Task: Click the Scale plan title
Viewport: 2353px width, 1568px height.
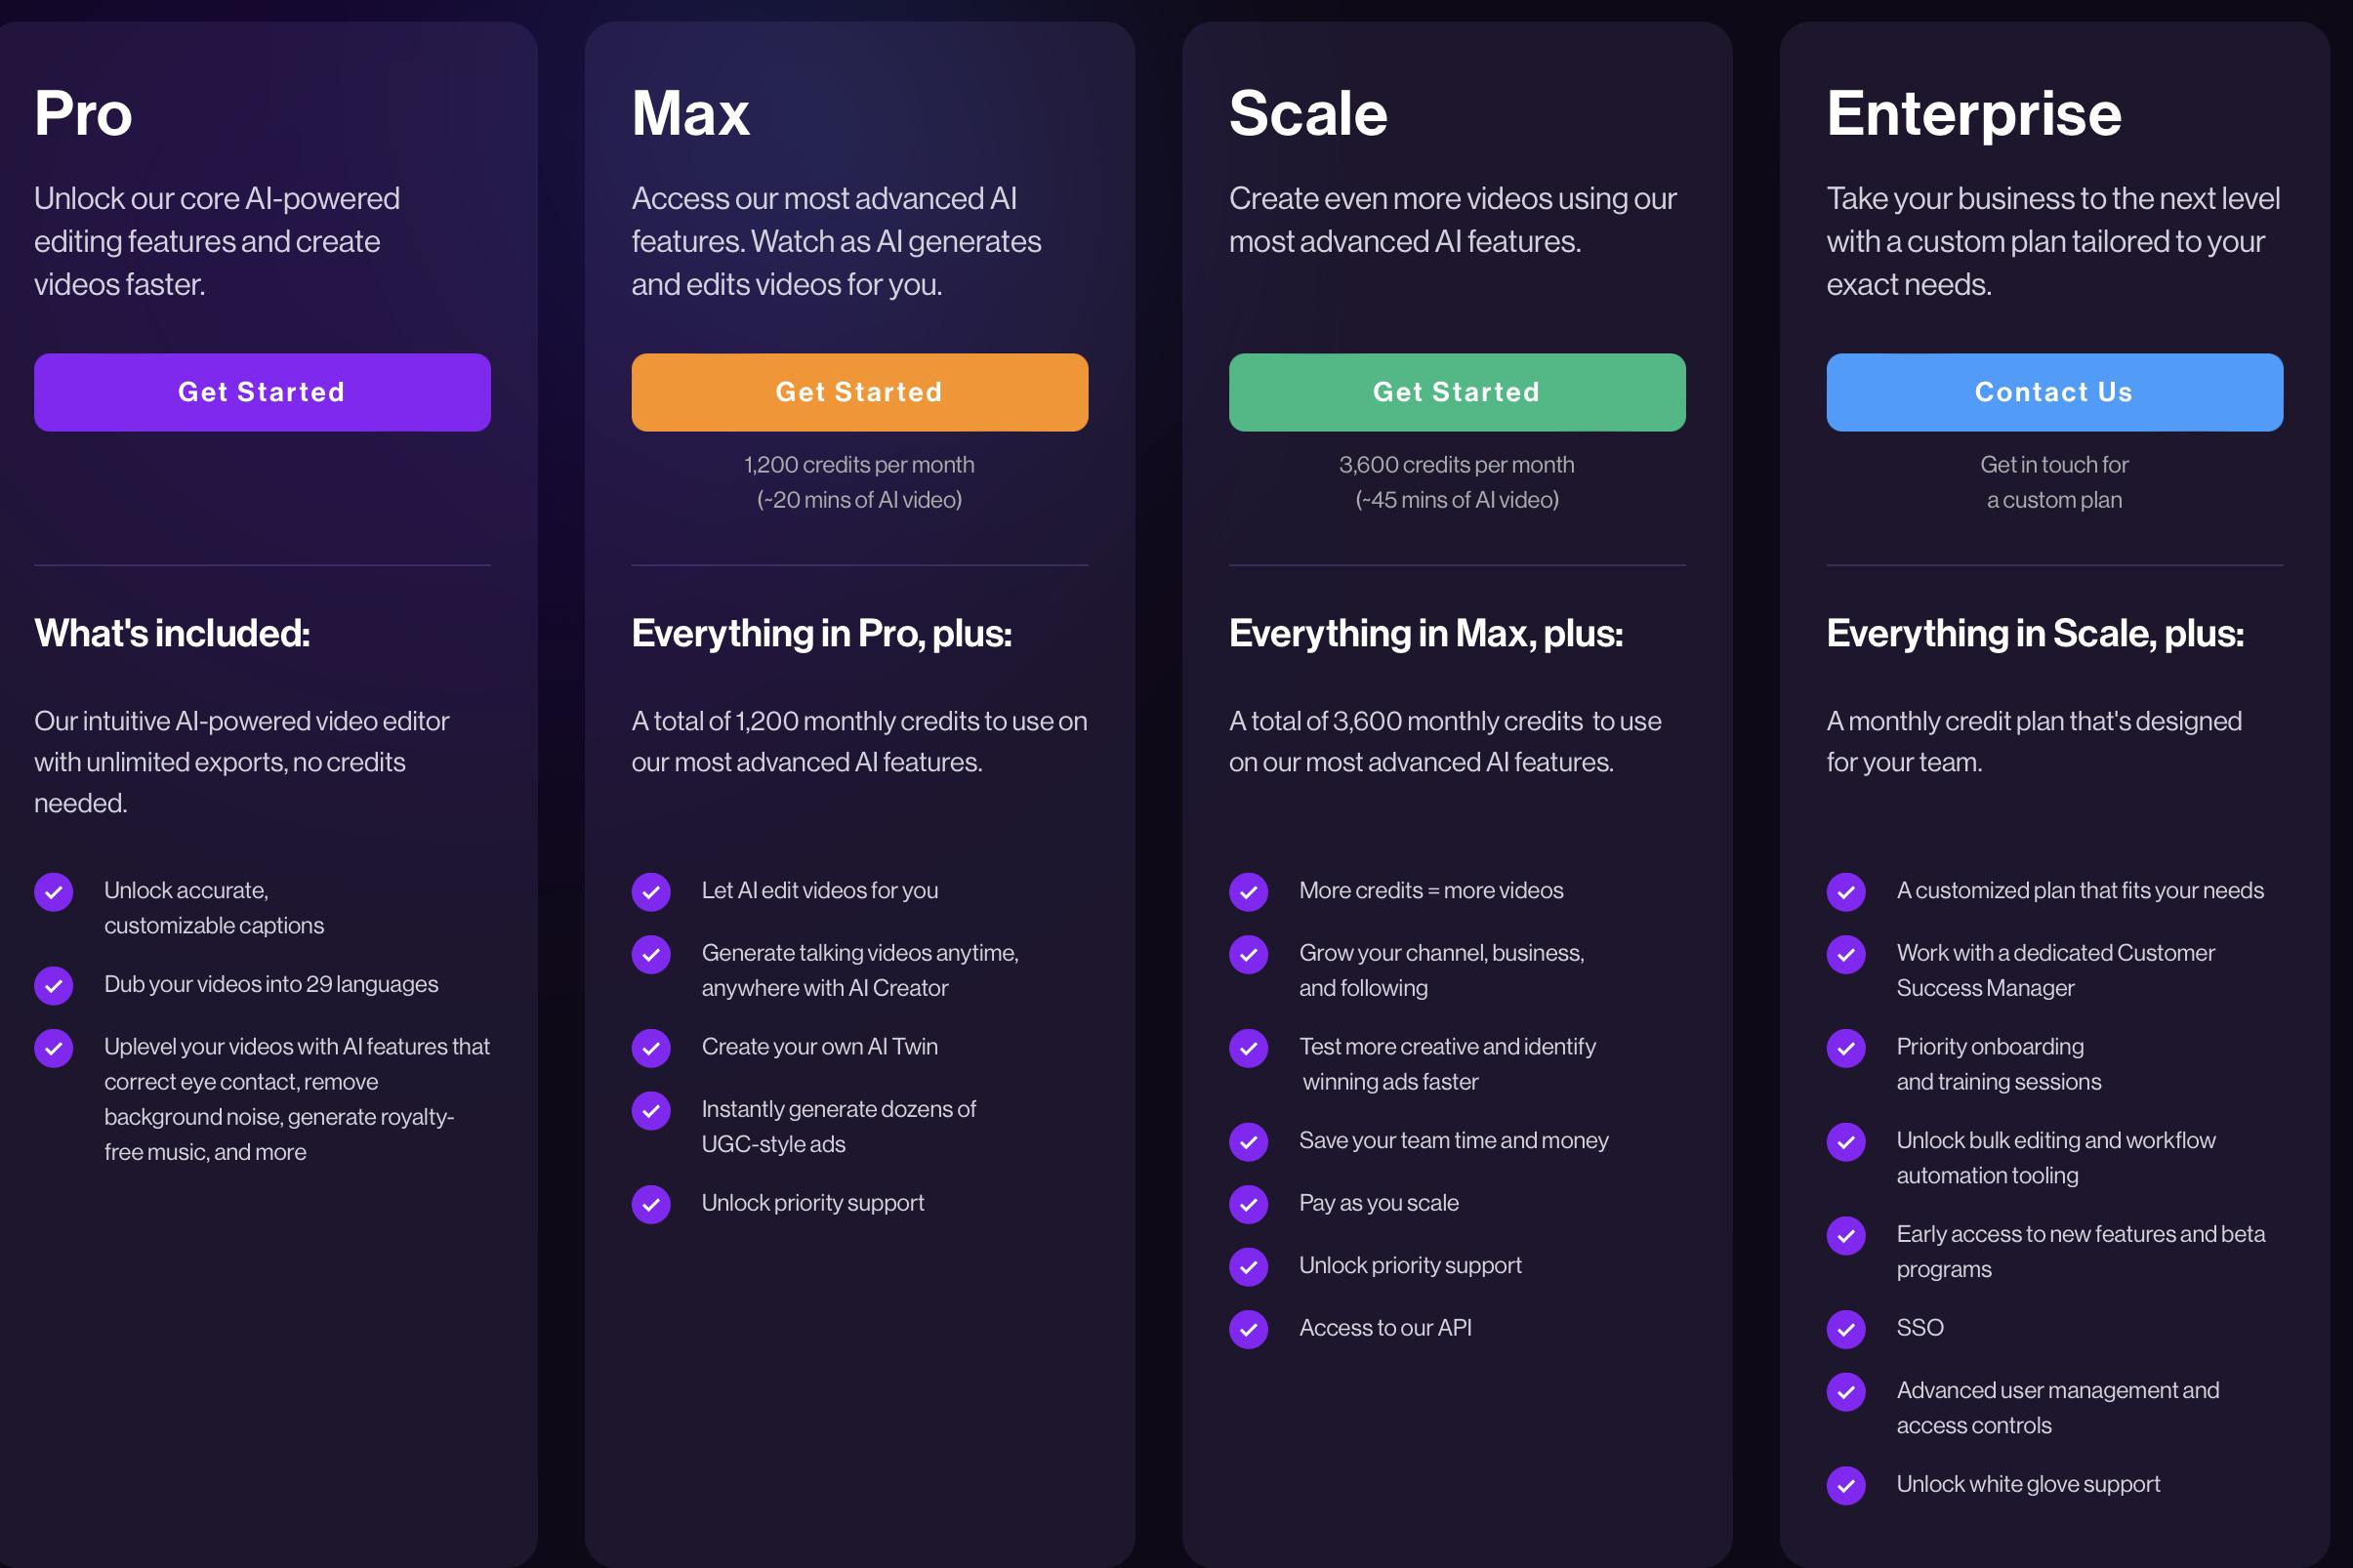Action: click(x=1308, y=113)
